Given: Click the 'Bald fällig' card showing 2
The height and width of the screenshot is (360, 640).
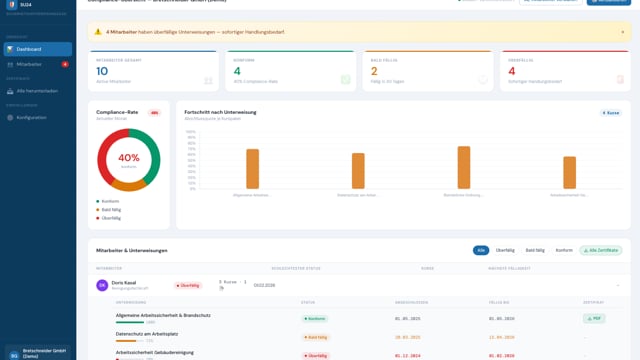Looking at the screenshot, I should pyautogui.click(x=428, y=71).
